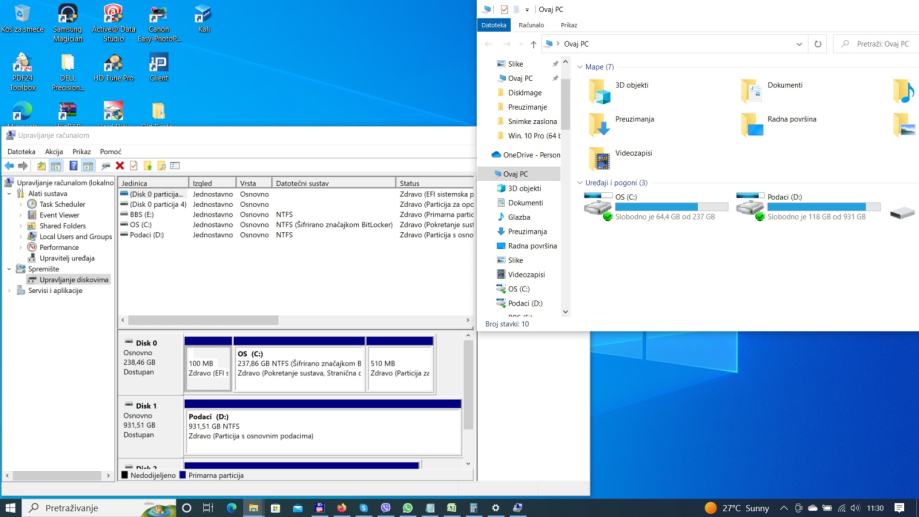Click the red X delete toolbar icon
The width and height of the screenshot is (919, 517).
click(120, 166)
